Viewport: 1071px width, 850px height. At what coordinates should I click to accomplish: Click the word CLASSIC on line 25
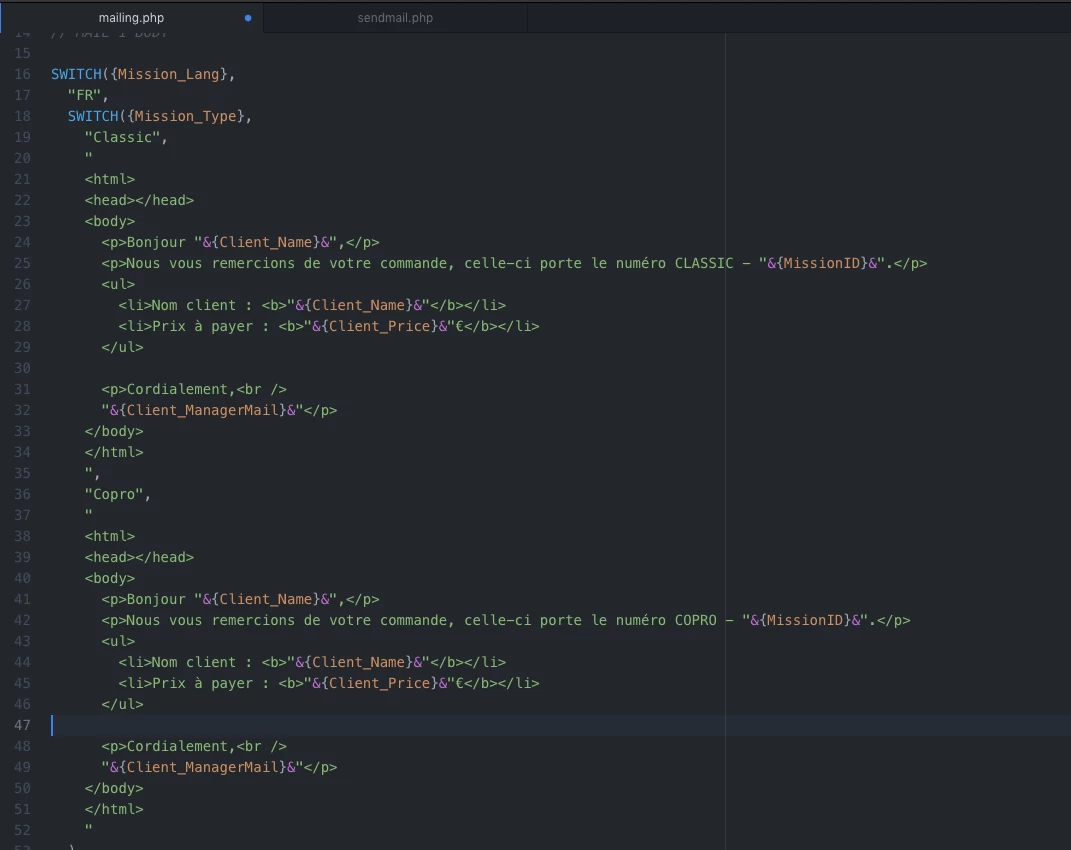pyautogui.click(x=704, y=263)
